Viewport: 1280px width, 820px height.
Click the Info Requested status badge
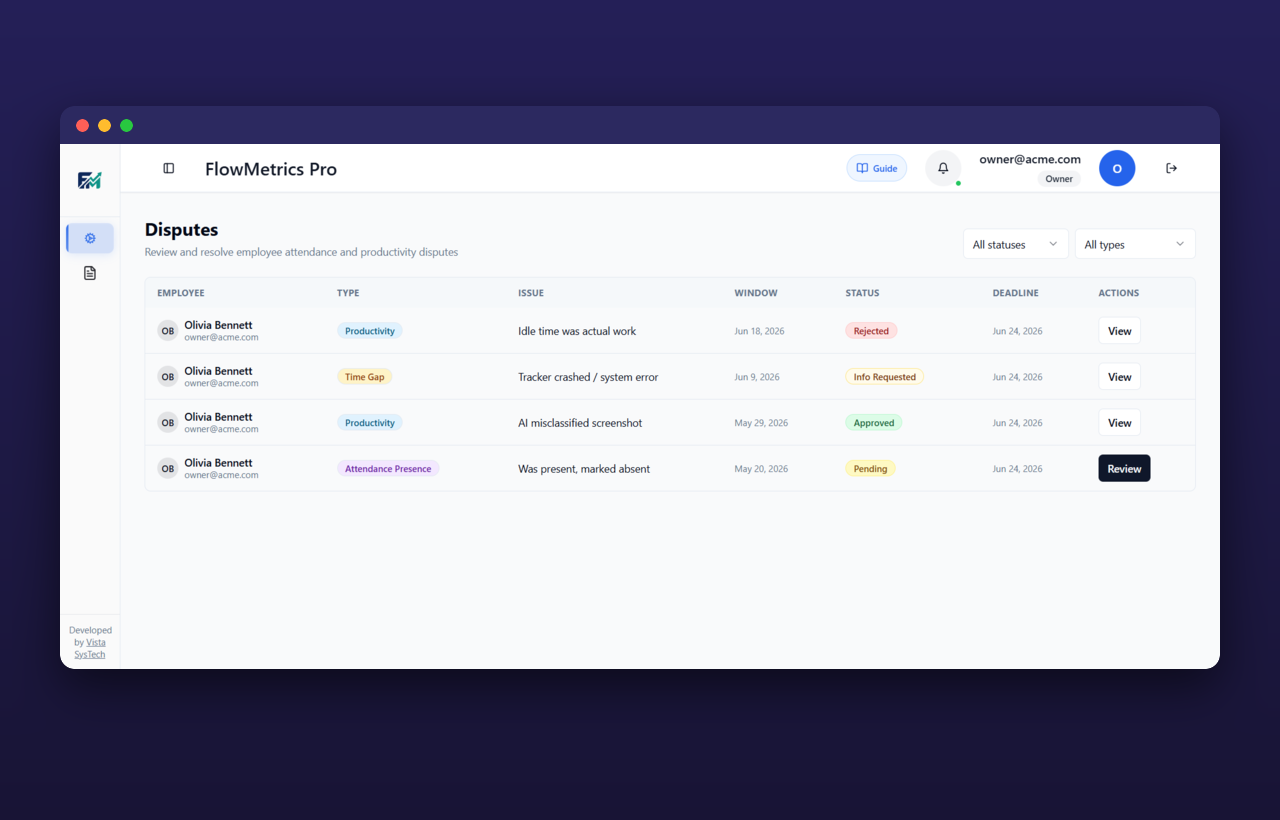coord(884,377)
